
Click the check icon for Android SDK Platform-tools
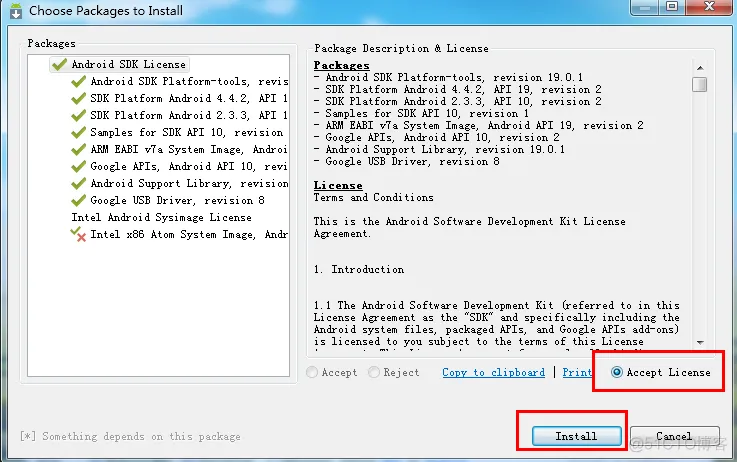[78, 81]
